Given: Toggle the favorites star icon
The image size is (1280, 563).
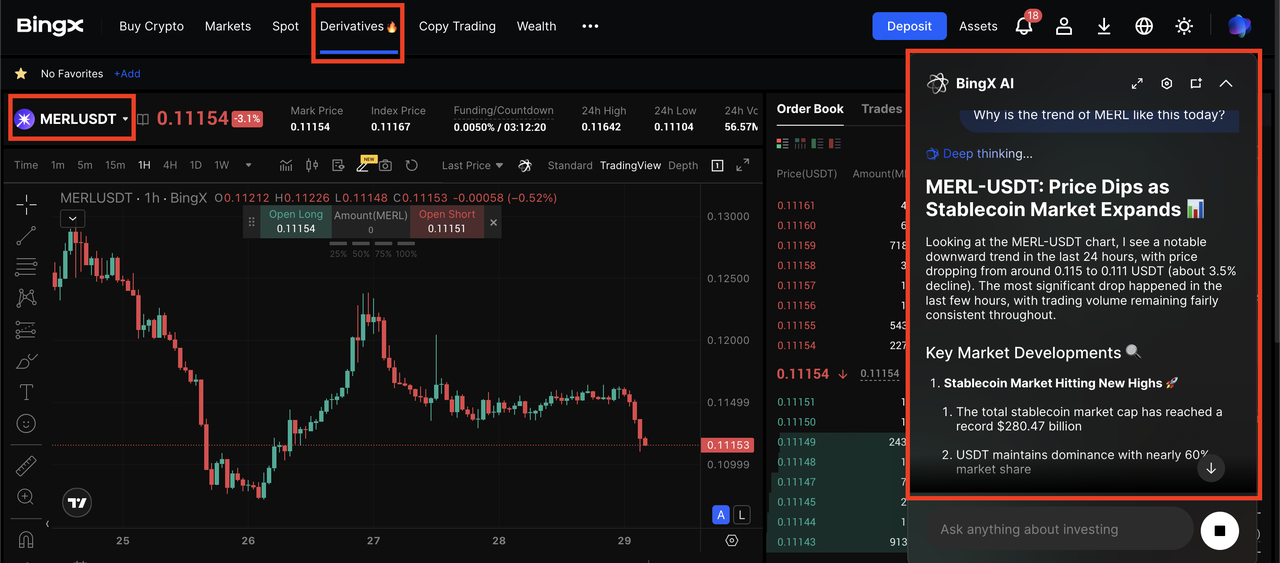Looking at the screenshot, I should (20, 74).
